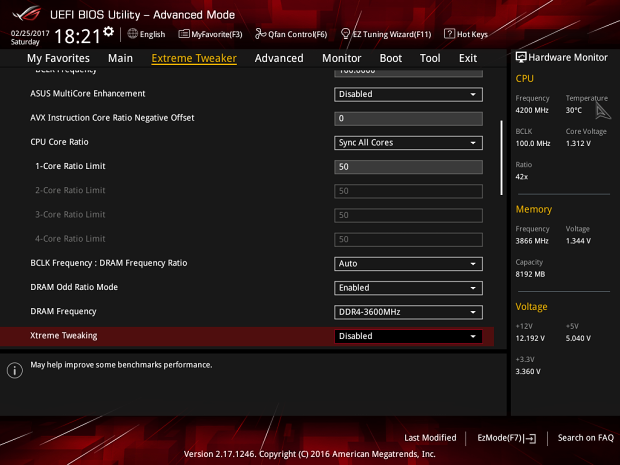Open the Xtreme Tweaking dropdown
The image size is (620, 465).
(x=408, y=336)
